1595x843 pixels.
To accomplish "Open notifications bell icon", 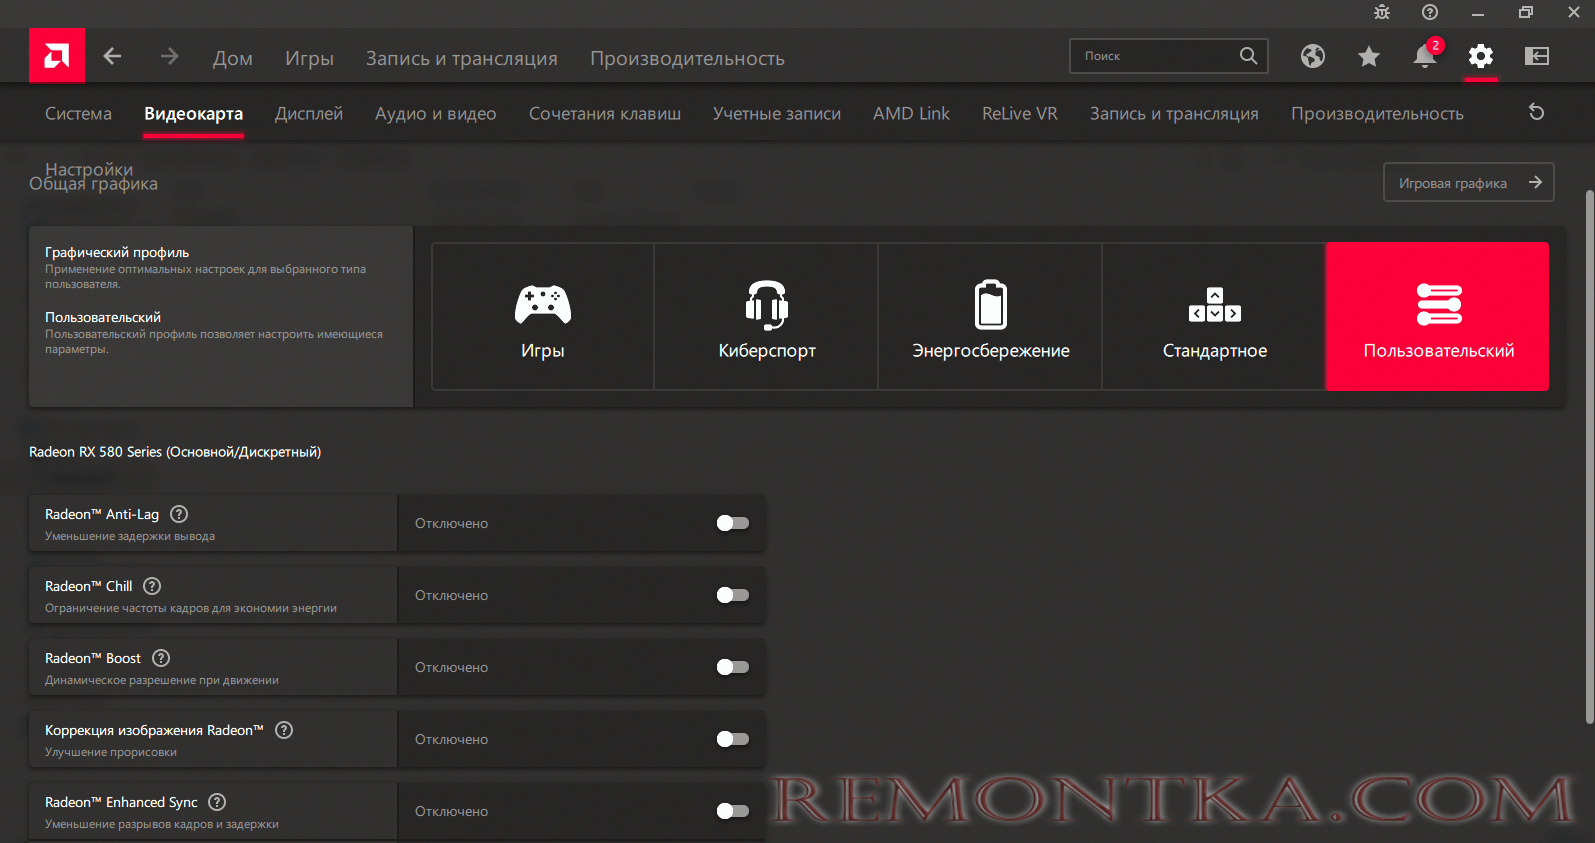I will pos(1425,56).
